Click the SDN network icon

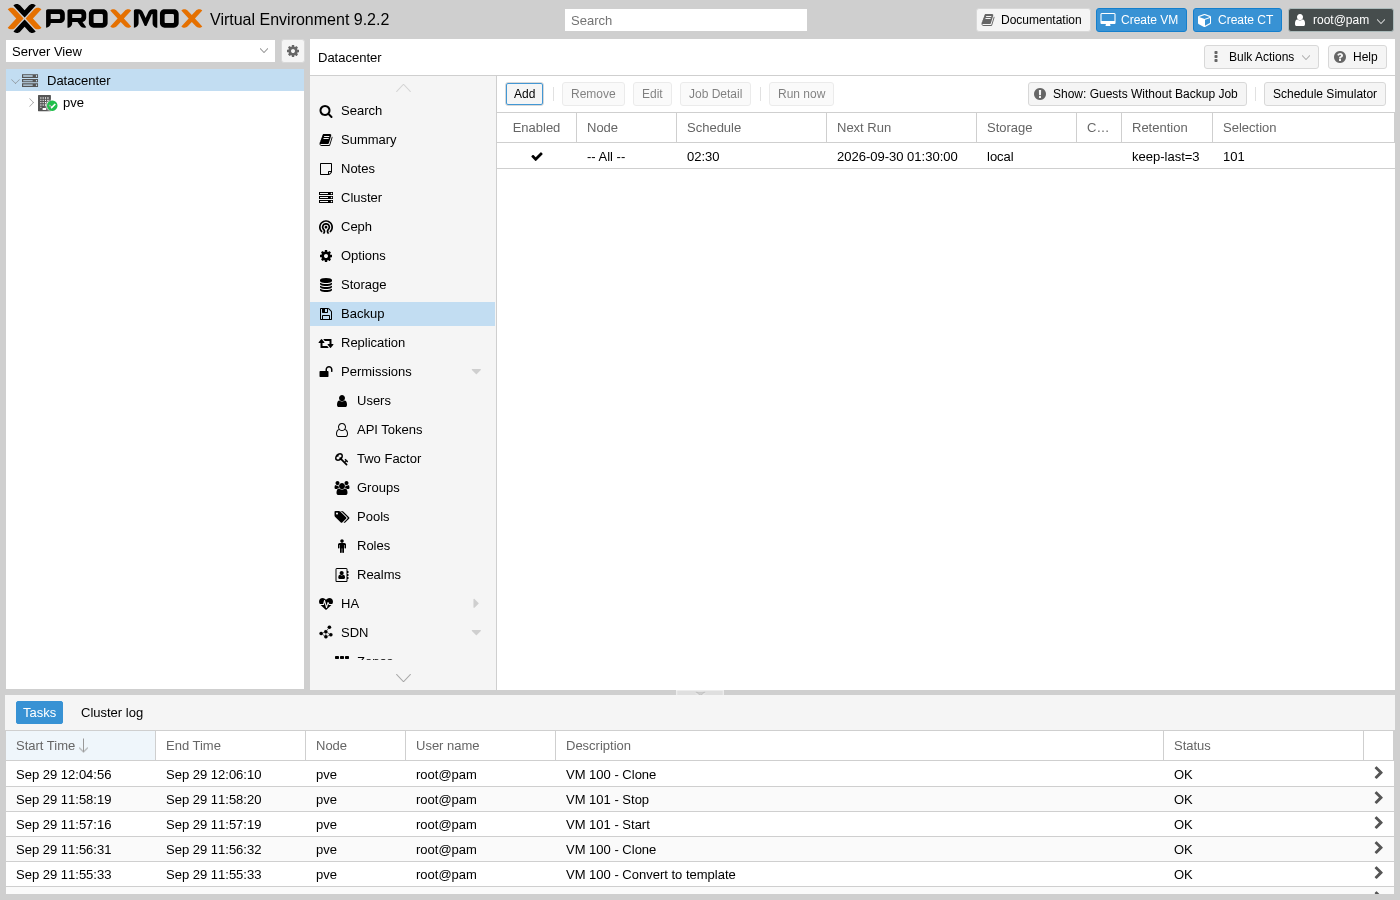tap(326, 633)
